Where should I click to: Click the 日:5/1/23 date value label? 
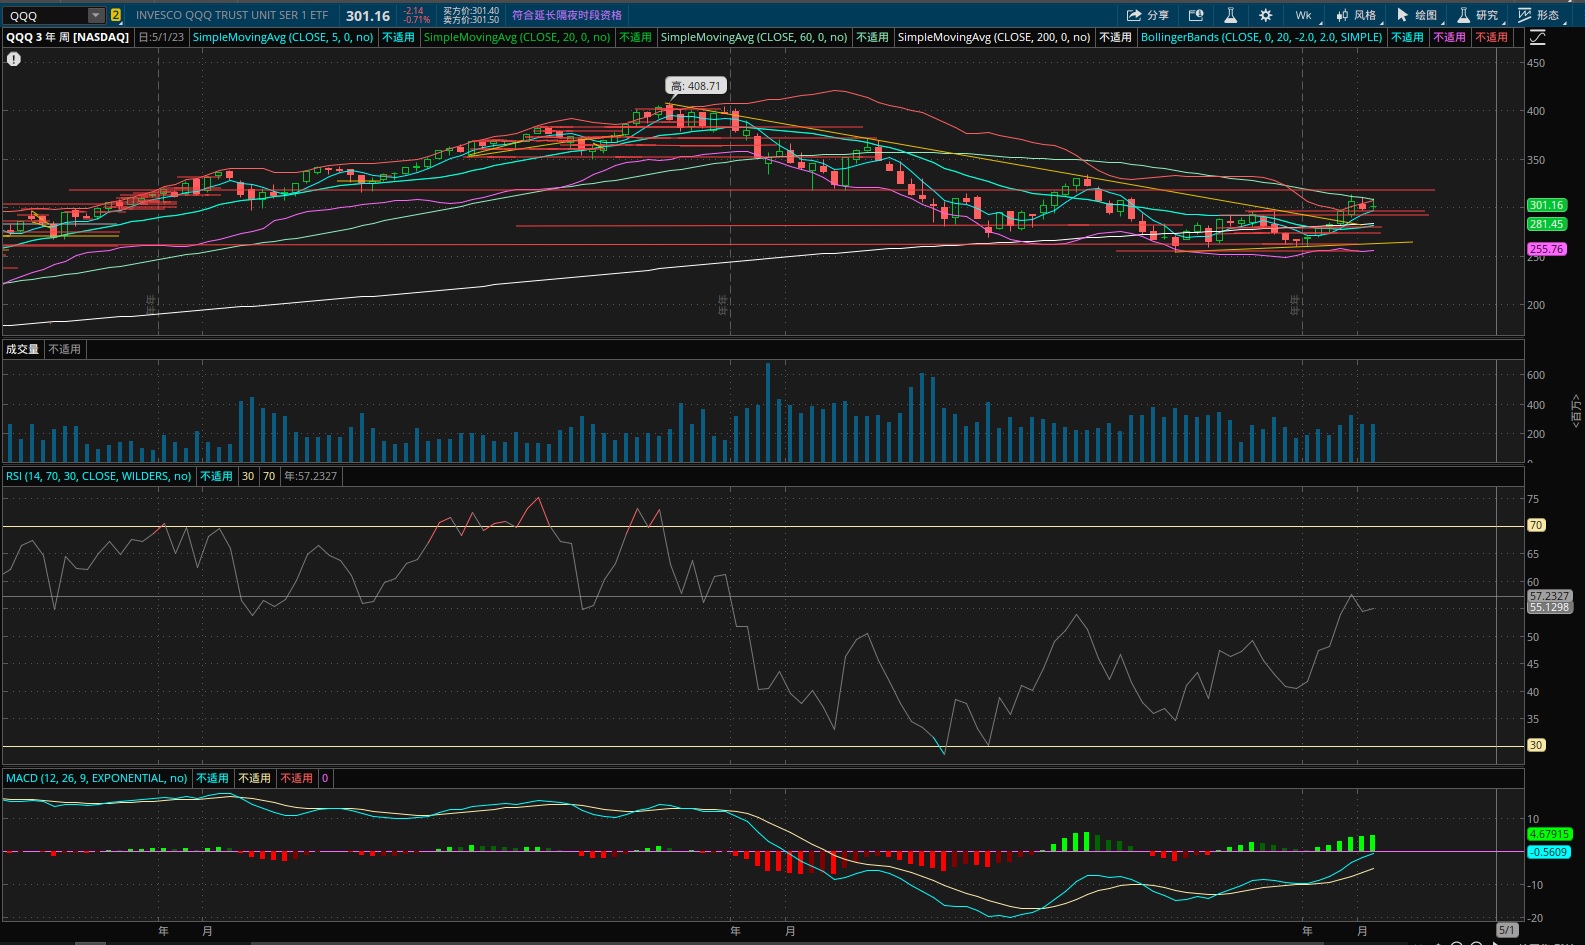tap(161, 37)
